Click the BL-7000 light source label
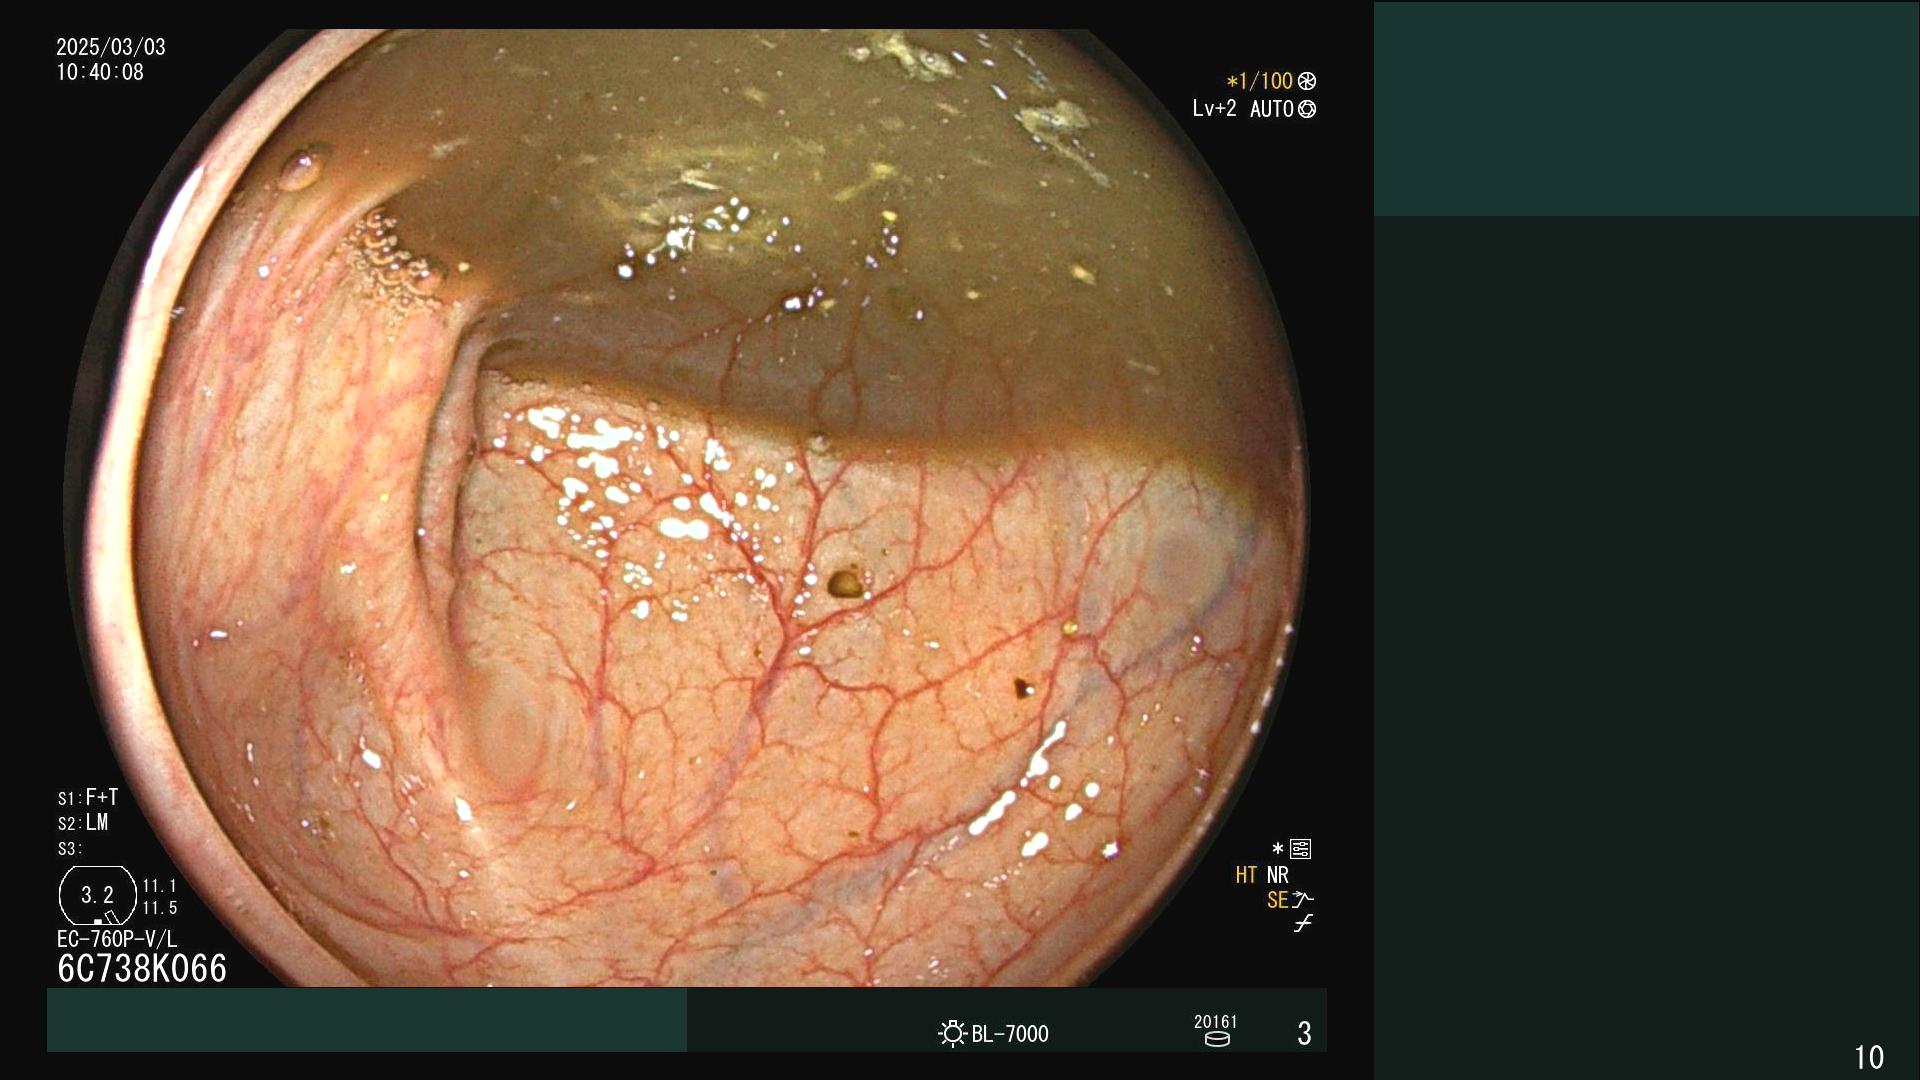This screenshot has height=1080, width=1920. 1010,1034
